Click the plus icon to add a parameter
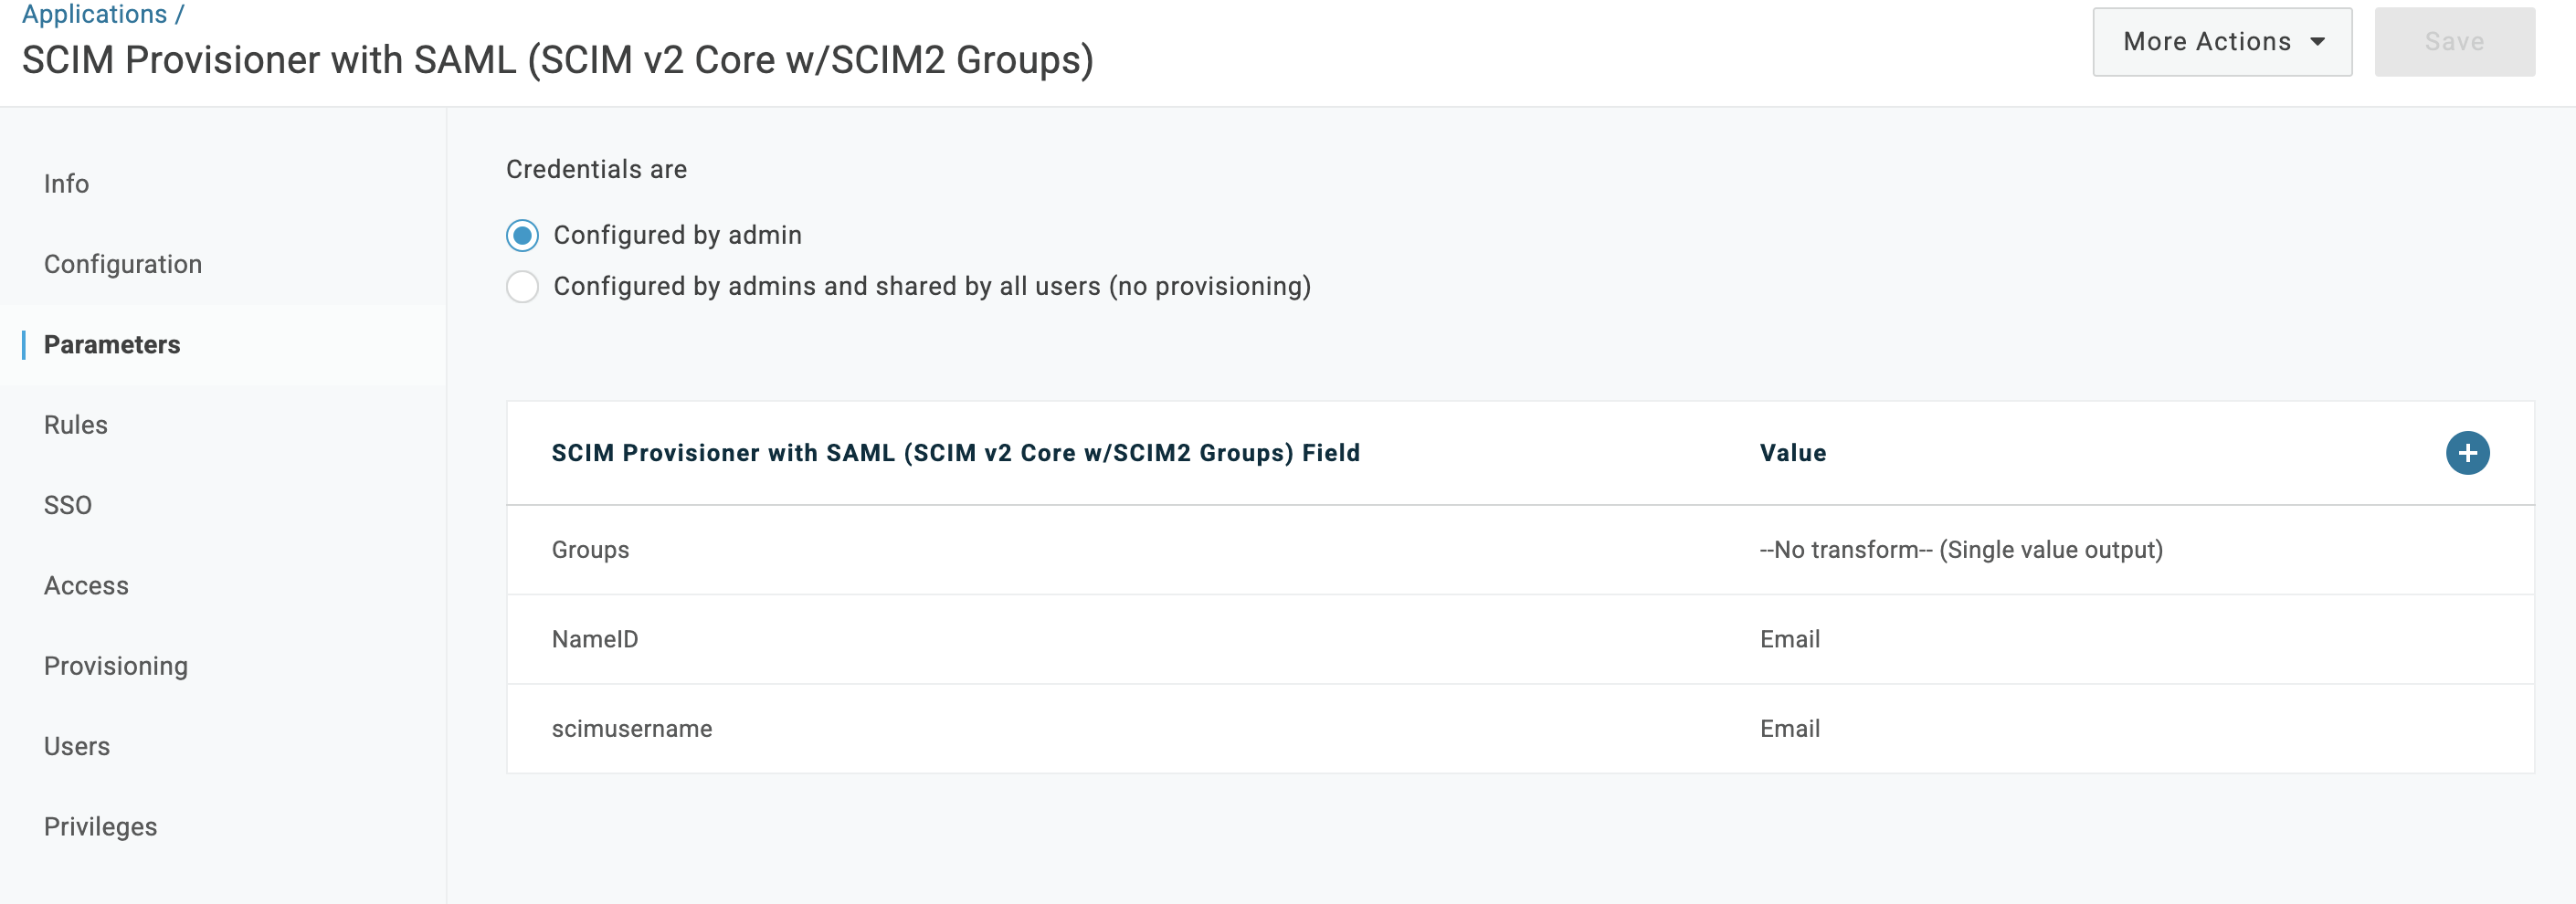 2467,453
